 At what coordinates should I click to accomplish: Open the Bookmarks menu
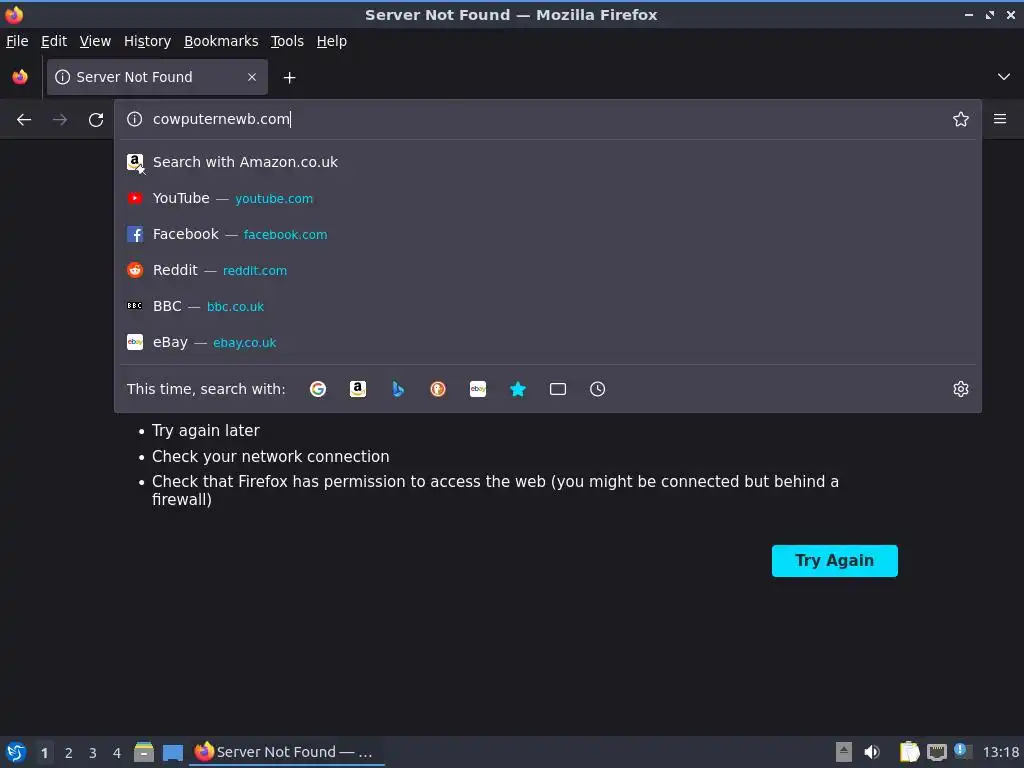point(221,41)
